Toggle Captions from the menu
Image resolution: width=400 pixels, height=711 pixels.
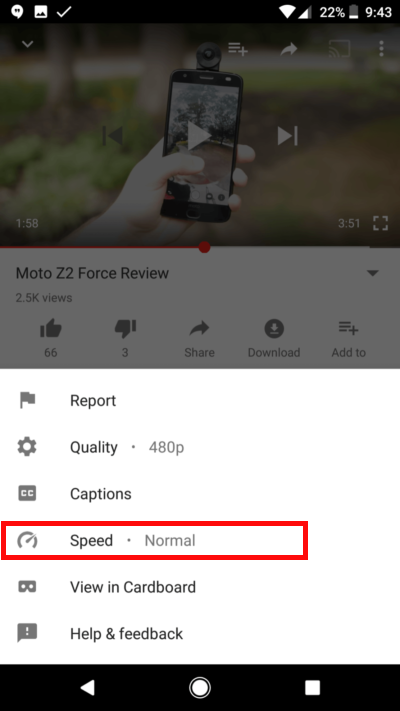tap(200, 494)
